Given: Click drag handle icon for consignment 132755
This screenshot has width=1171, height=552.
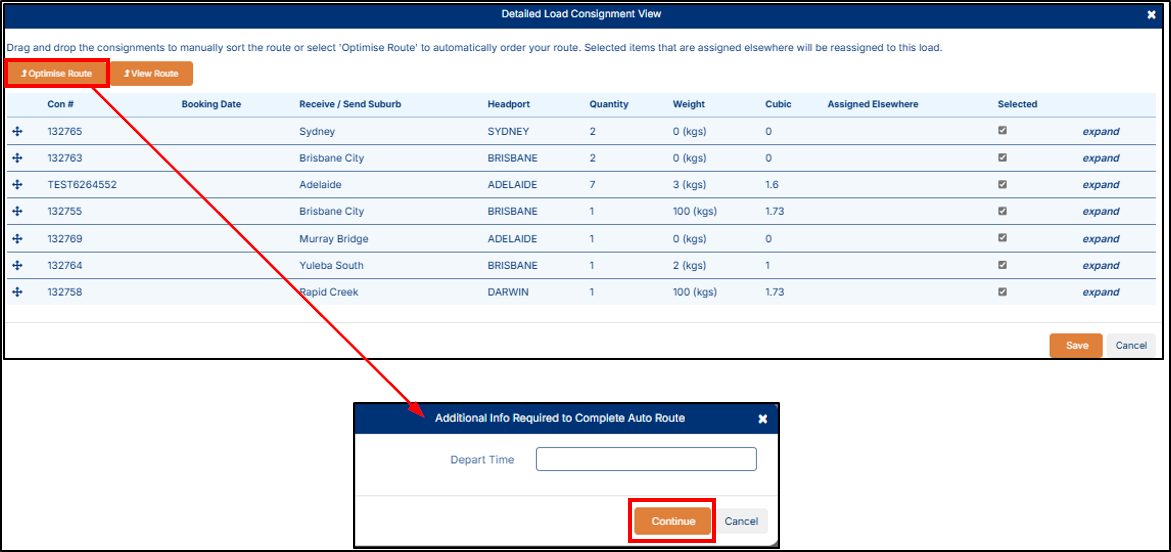Looking at the screenshot, I should pos(17,212).
